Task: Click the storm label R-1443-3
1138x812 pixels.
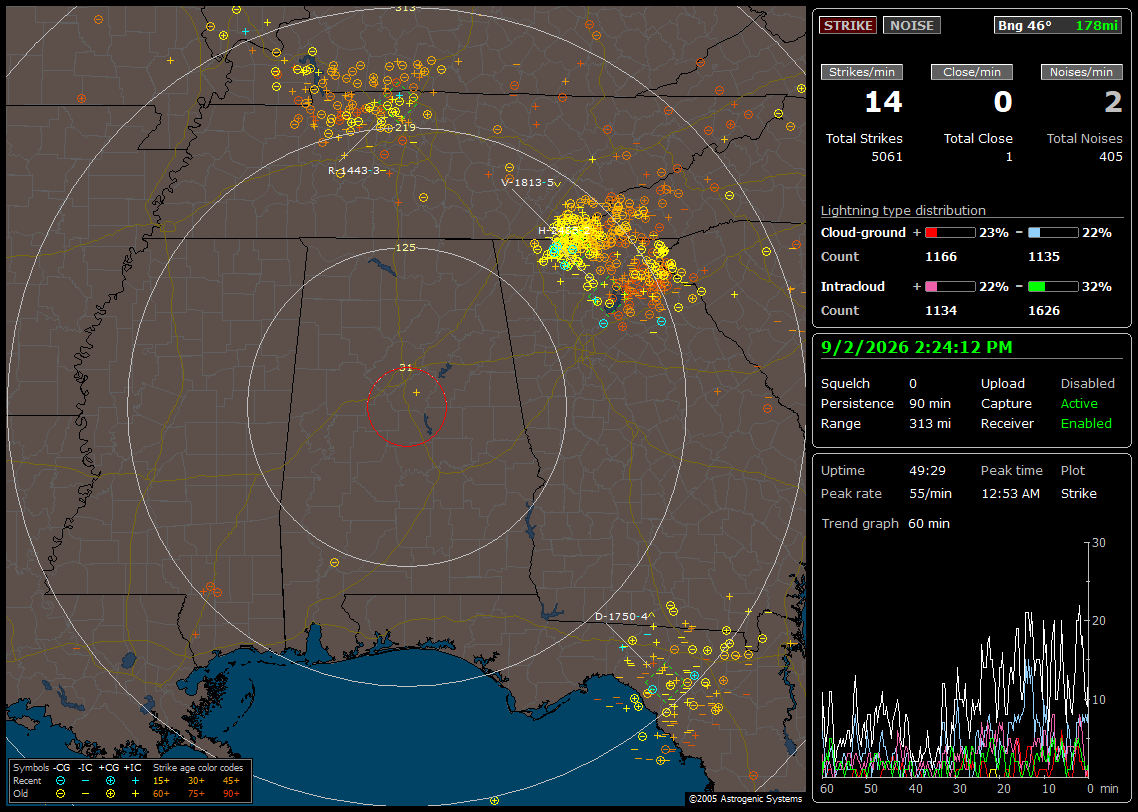Action: coord(354,171)
